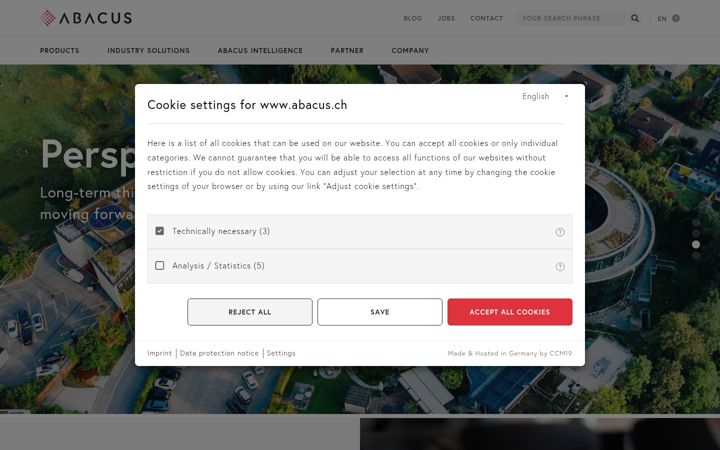Click the Reject All button
Image resolution: width=720 pixels, height=450 pixels.
tap(250, 312)
